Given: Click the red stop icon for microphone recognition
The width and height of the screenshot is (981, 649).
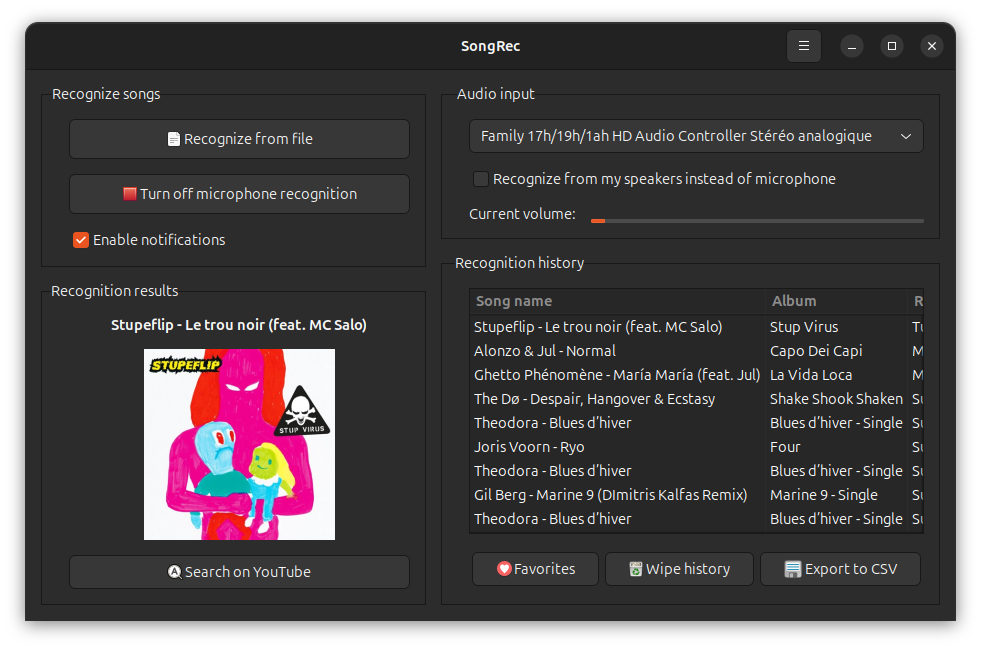Looking at the screenshot, I should (129, 194).
